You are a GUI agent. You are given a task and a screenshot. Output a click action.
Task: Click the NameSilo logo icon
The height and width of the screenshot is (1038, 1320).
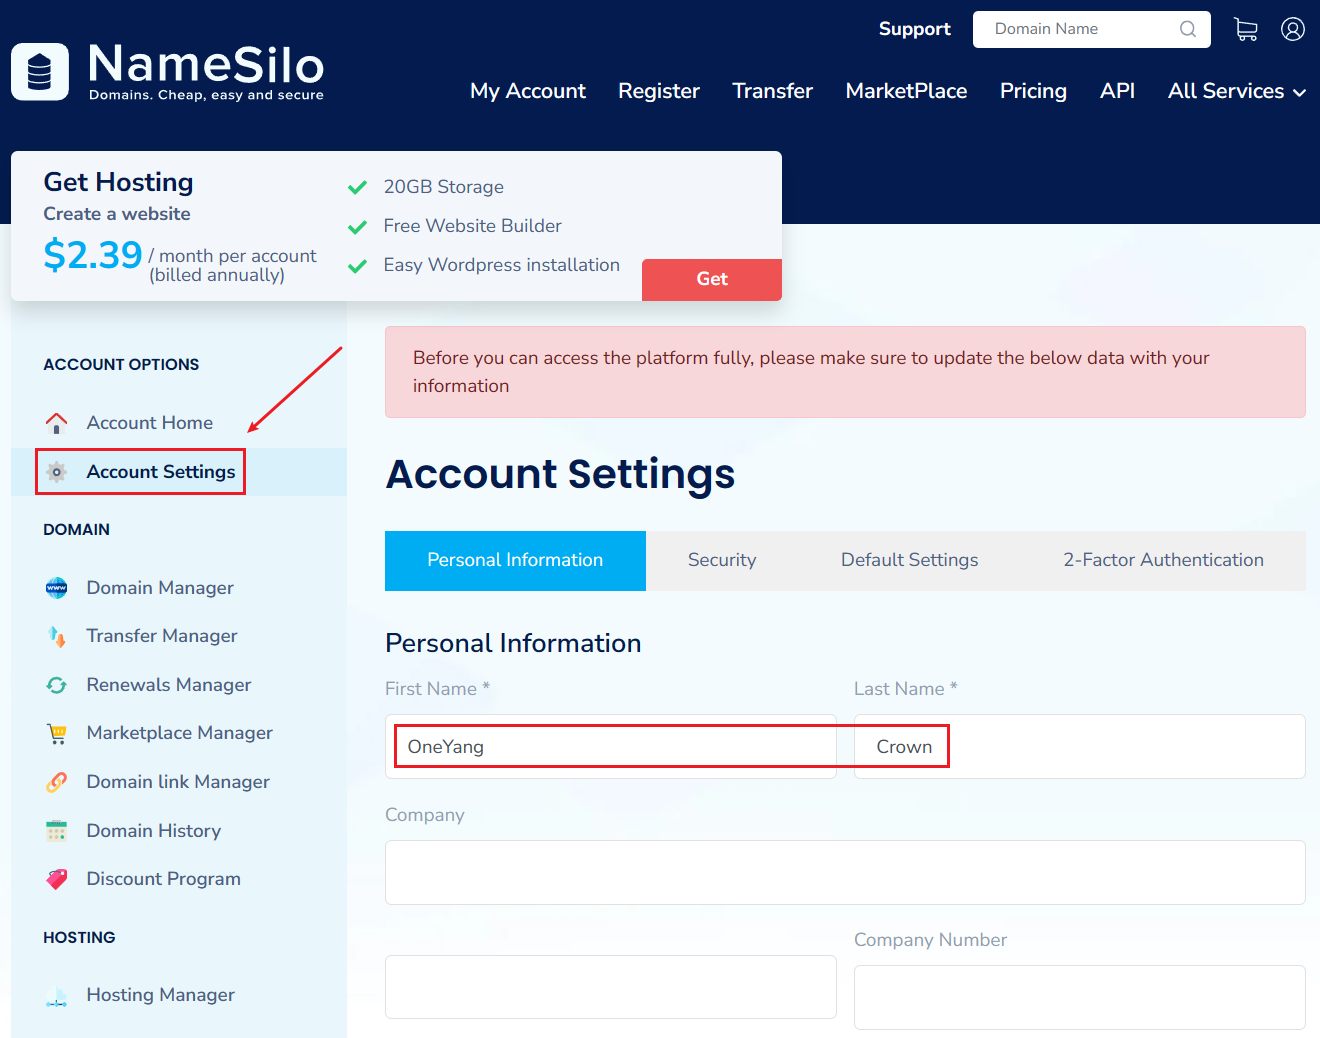[x=40, y=72]
